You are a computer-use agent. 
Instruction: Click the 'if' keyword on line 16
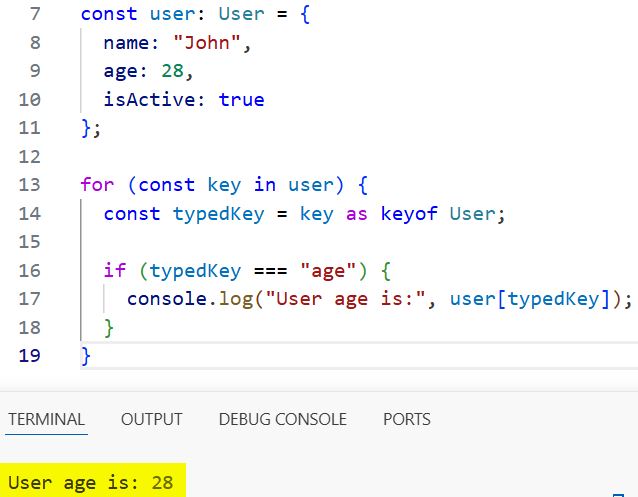pyautogui.click(x=115, y=271)
